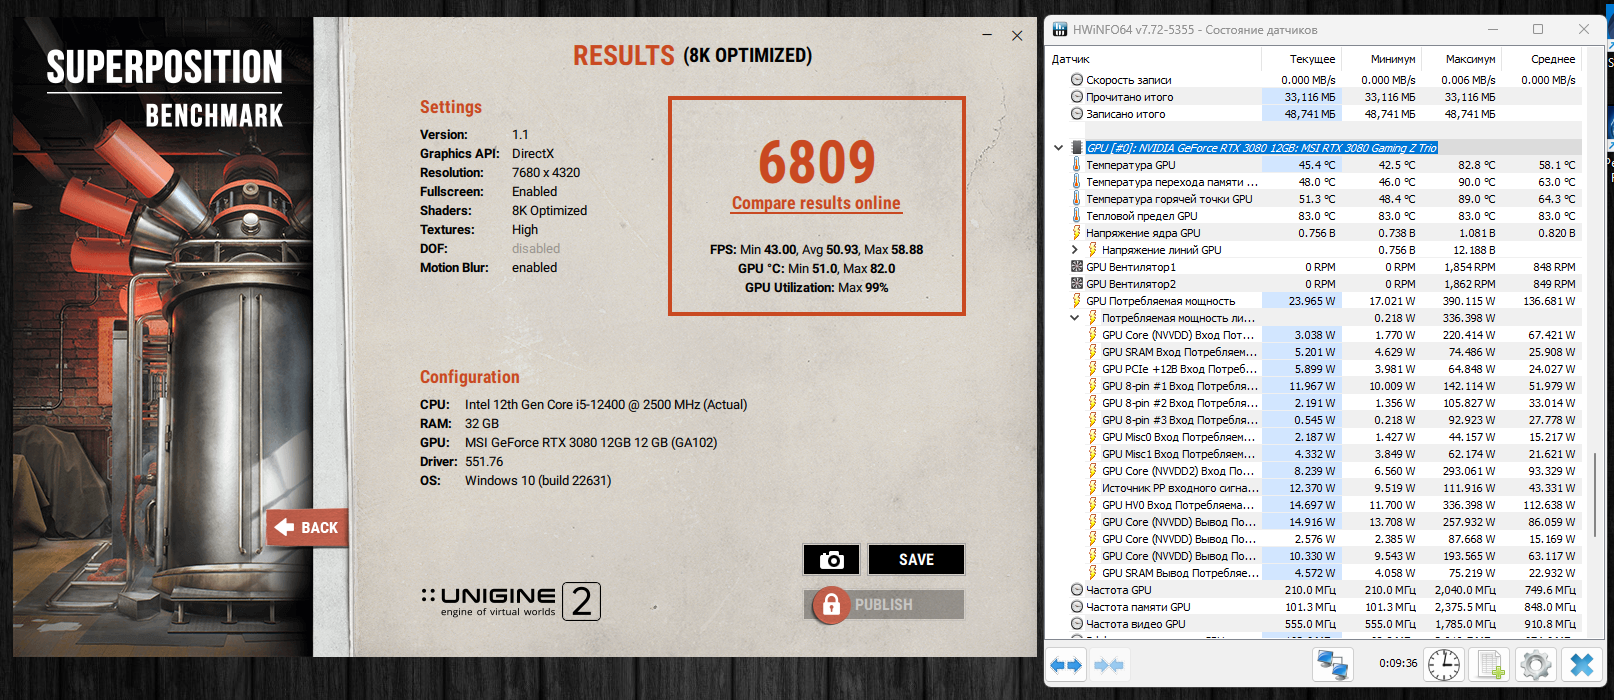Open HWiNFO sensor settings gear
1614x700 pixels.
click(1535, 664)
